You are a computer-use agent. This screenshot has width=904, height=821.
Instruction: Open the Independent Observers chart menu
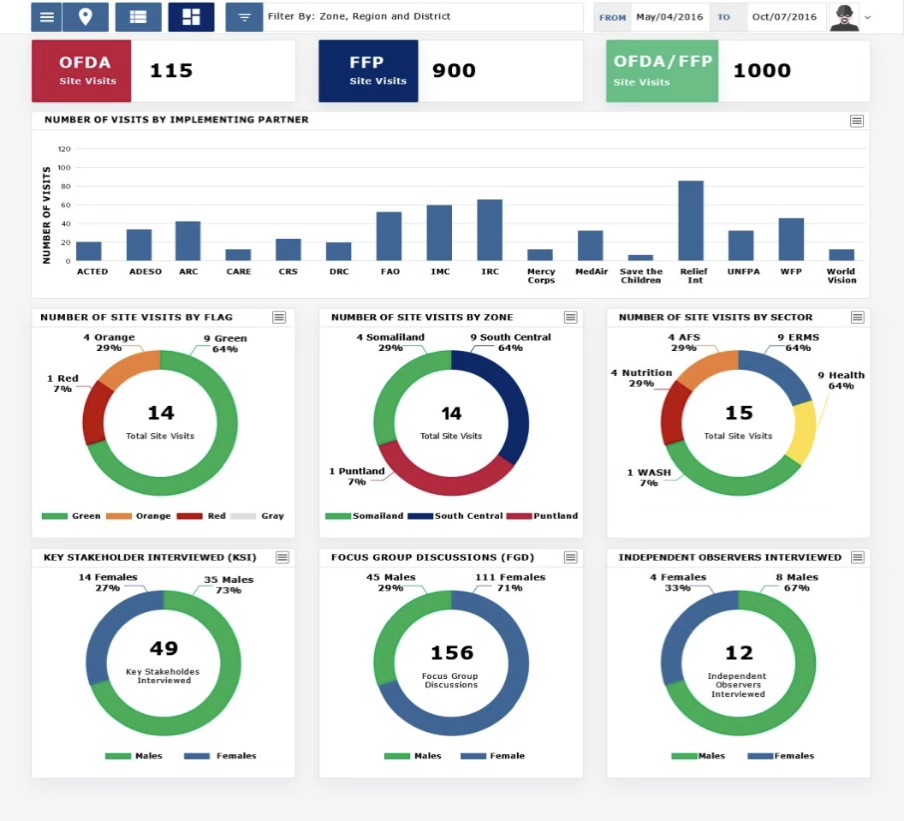click(857, 557)
